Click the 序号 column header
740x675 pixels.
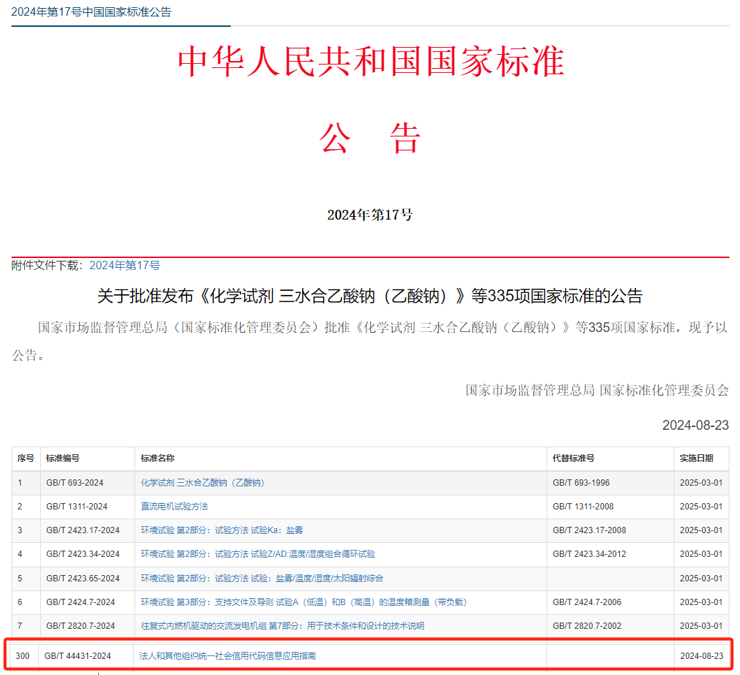point(26,458)
